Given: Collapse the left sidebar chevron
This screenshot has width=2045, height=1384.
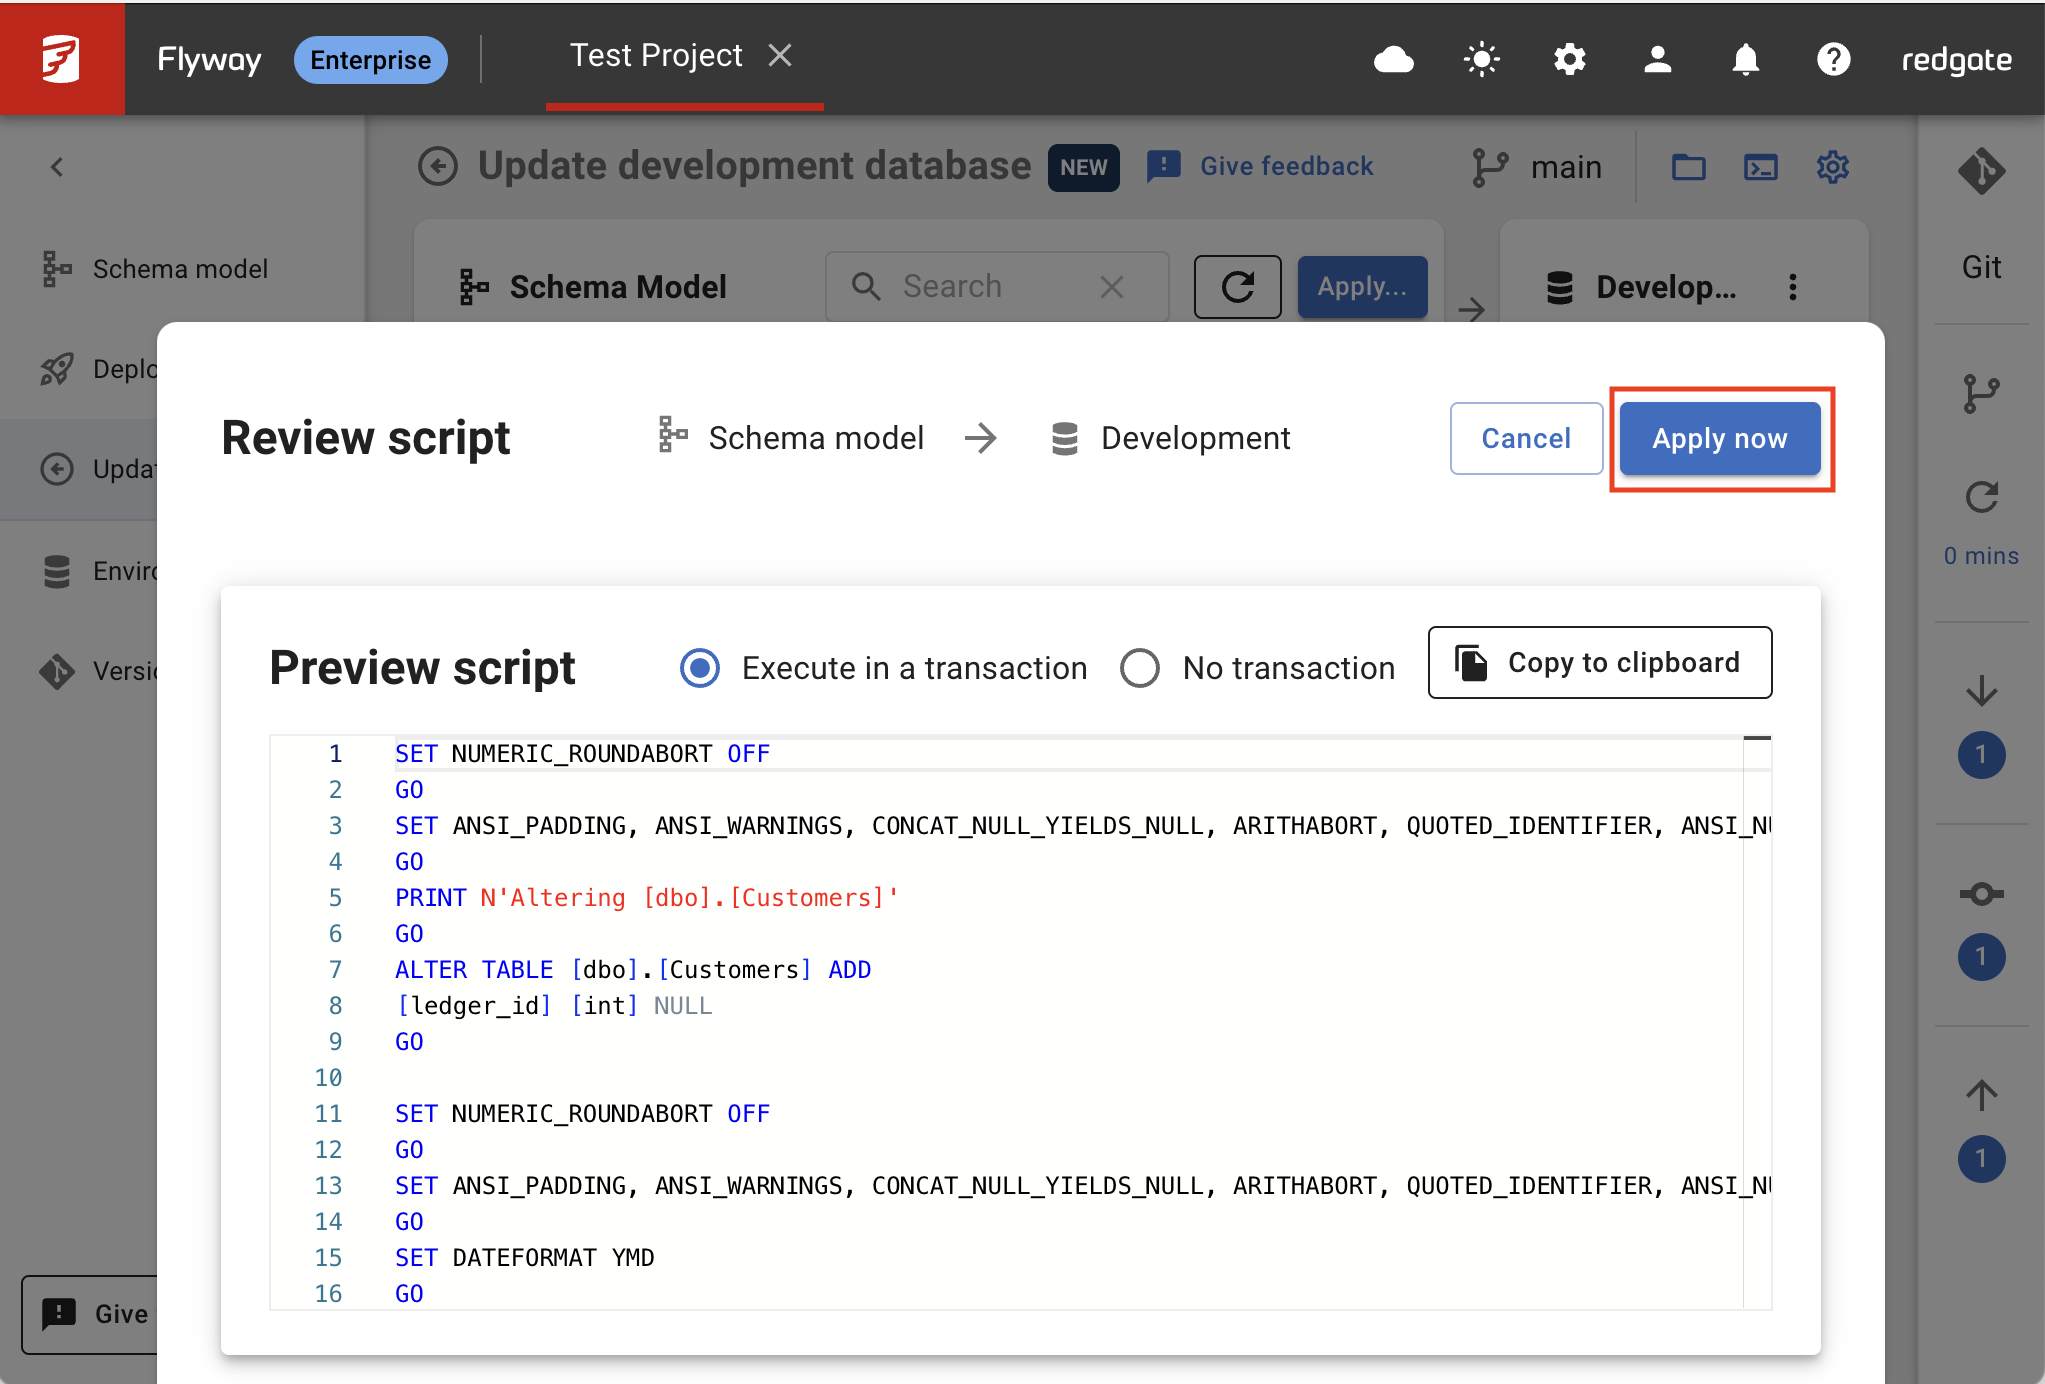Looking at the screenshot, I should pos(57,167).
